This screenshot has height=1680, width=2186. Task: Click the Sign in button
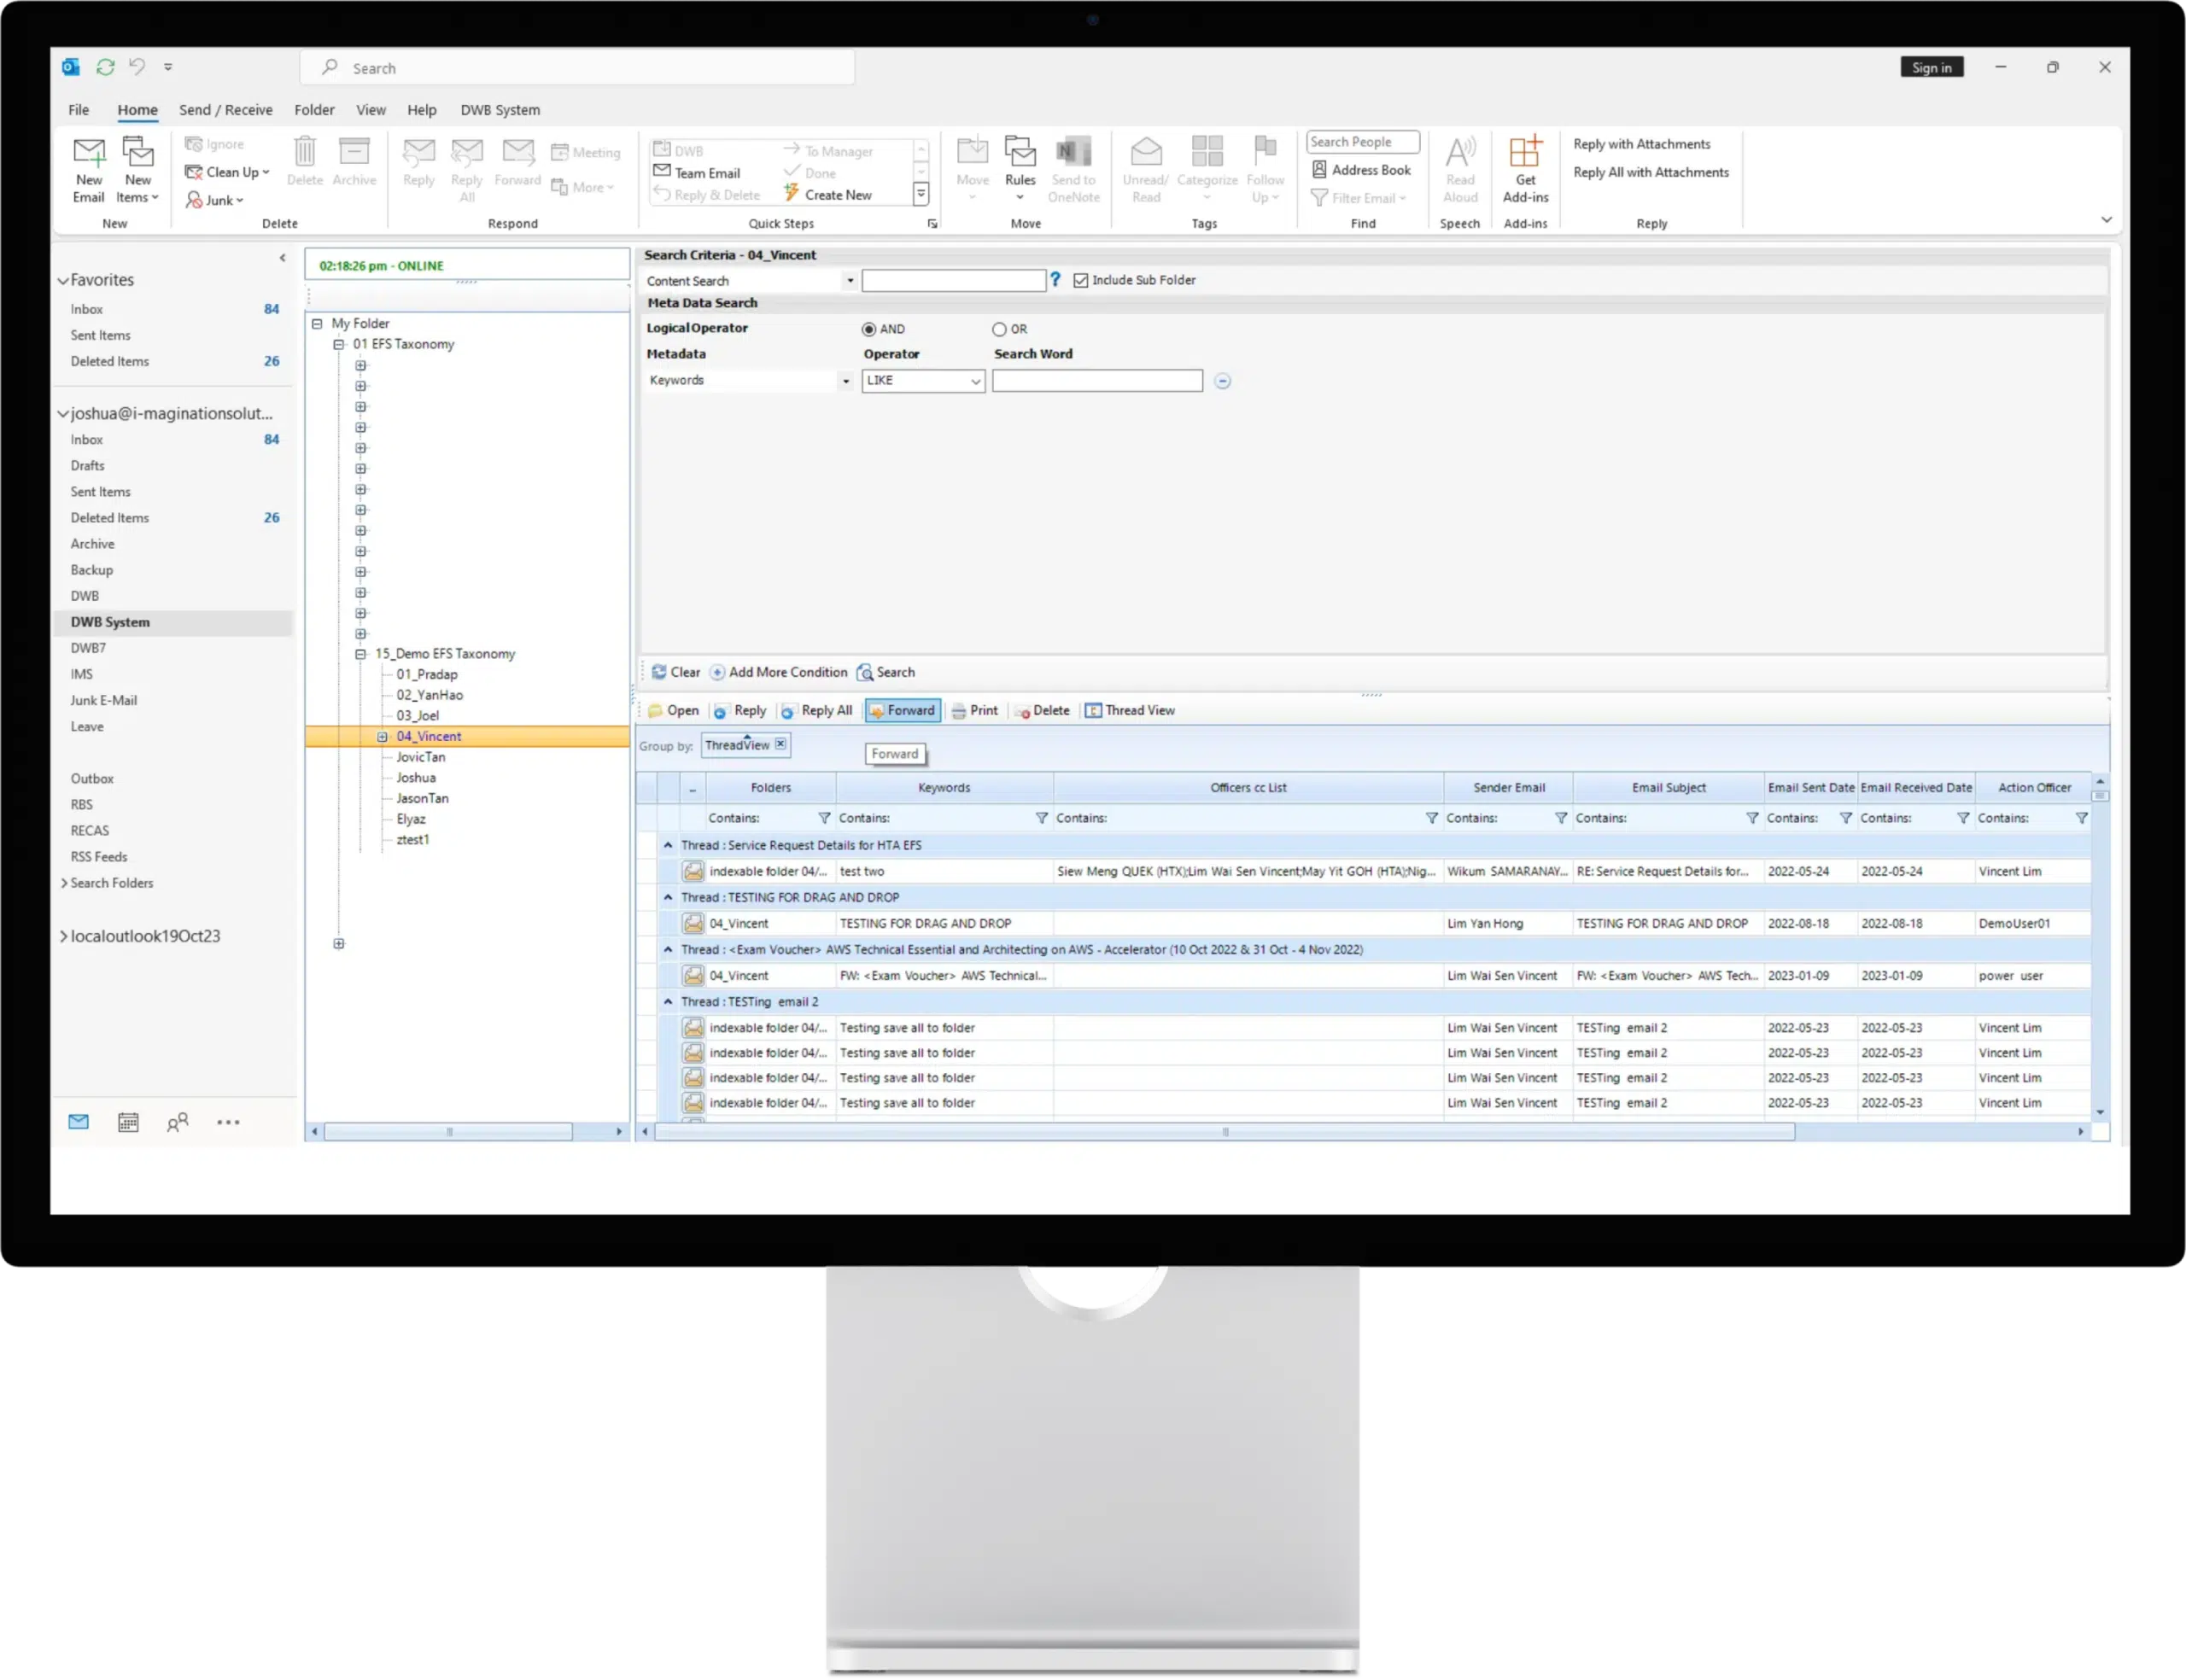1932,67
